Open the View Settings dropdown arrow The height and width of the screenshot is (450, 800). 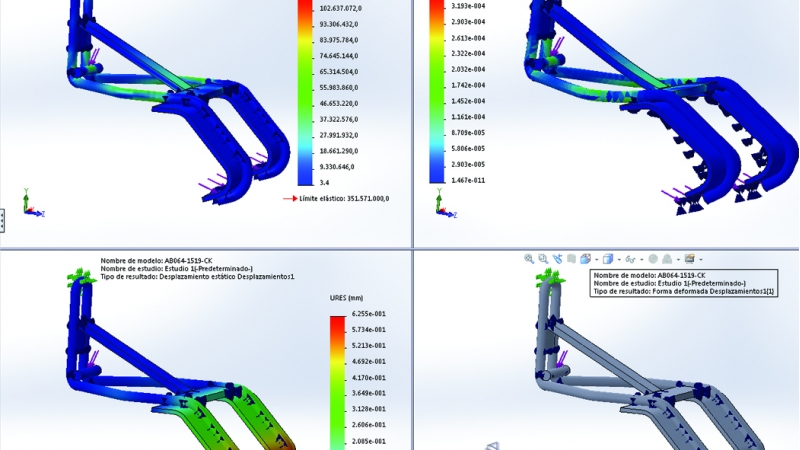pos(700,259)
